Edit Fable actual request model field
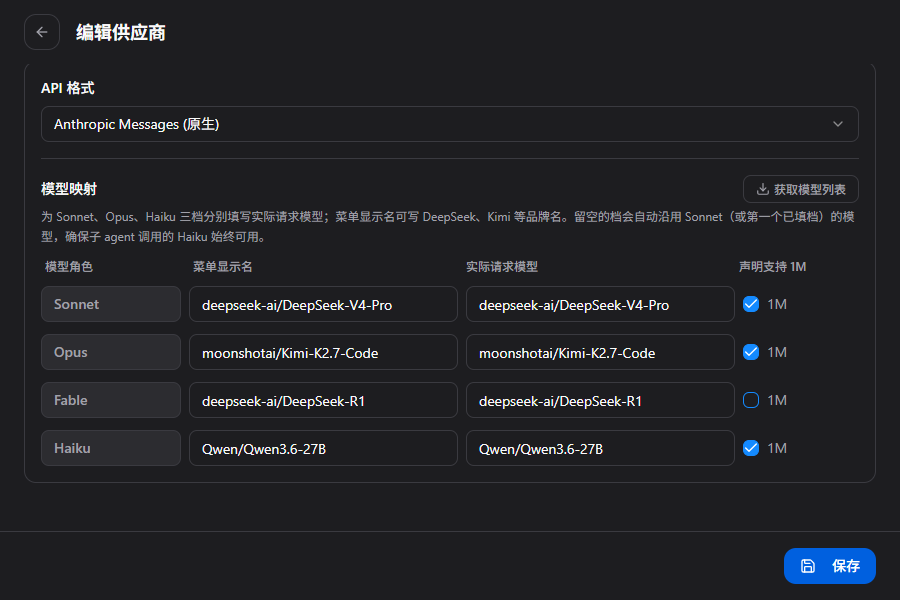 [x=600, y=400]
